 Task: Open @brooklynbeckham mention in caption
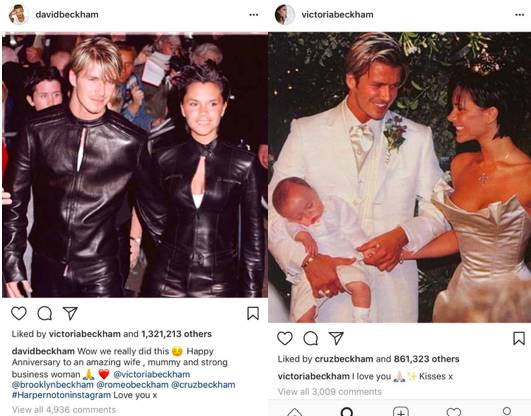click(x=52, y=385)
